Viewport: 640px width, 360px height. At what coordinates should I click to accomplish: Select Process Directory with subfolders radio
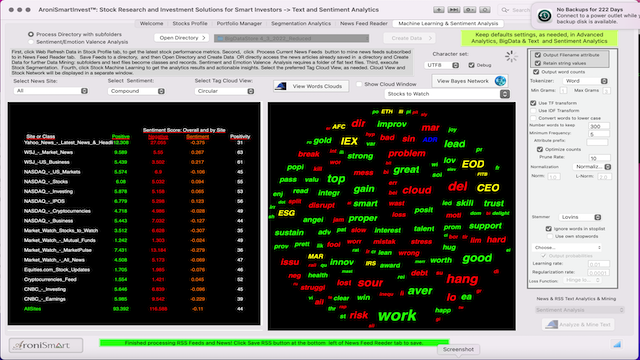[31, 34]
